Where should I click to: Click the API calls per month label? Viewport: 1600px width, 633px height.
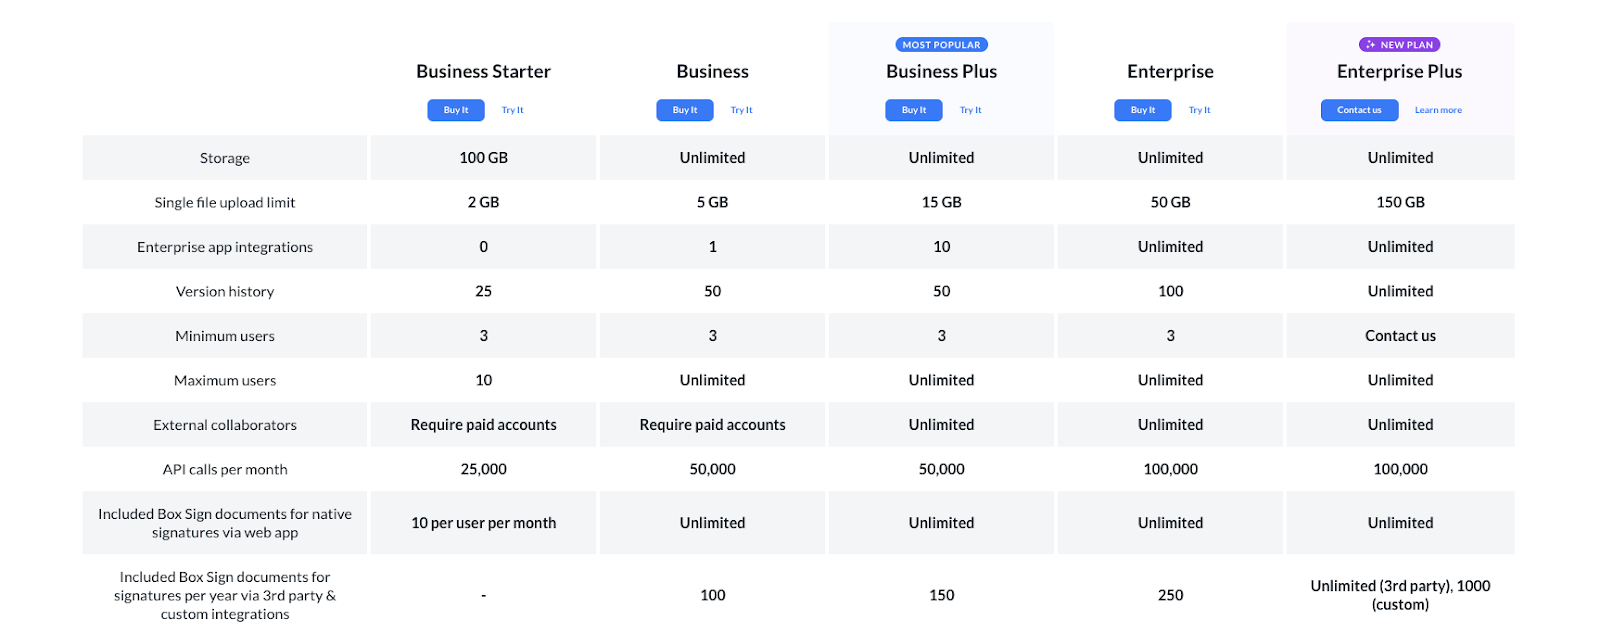(225, 470)
